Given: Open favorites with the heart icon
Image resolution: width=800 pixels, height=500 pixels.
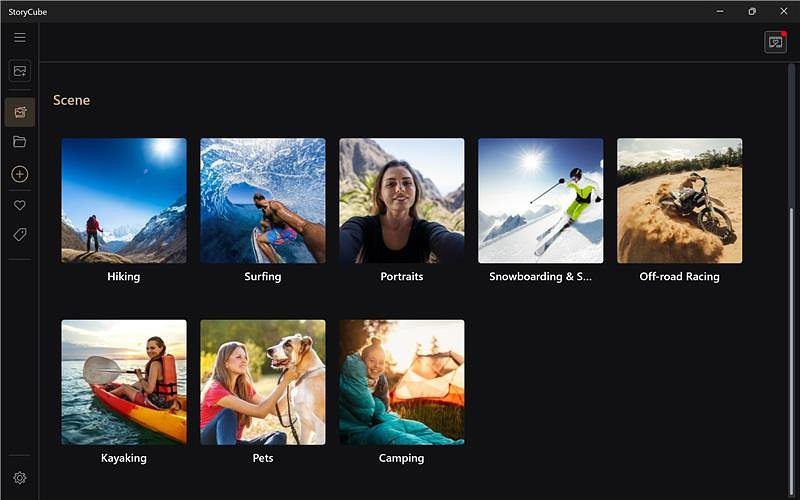Looking at the screenshot, I should [x=20, y=205].
